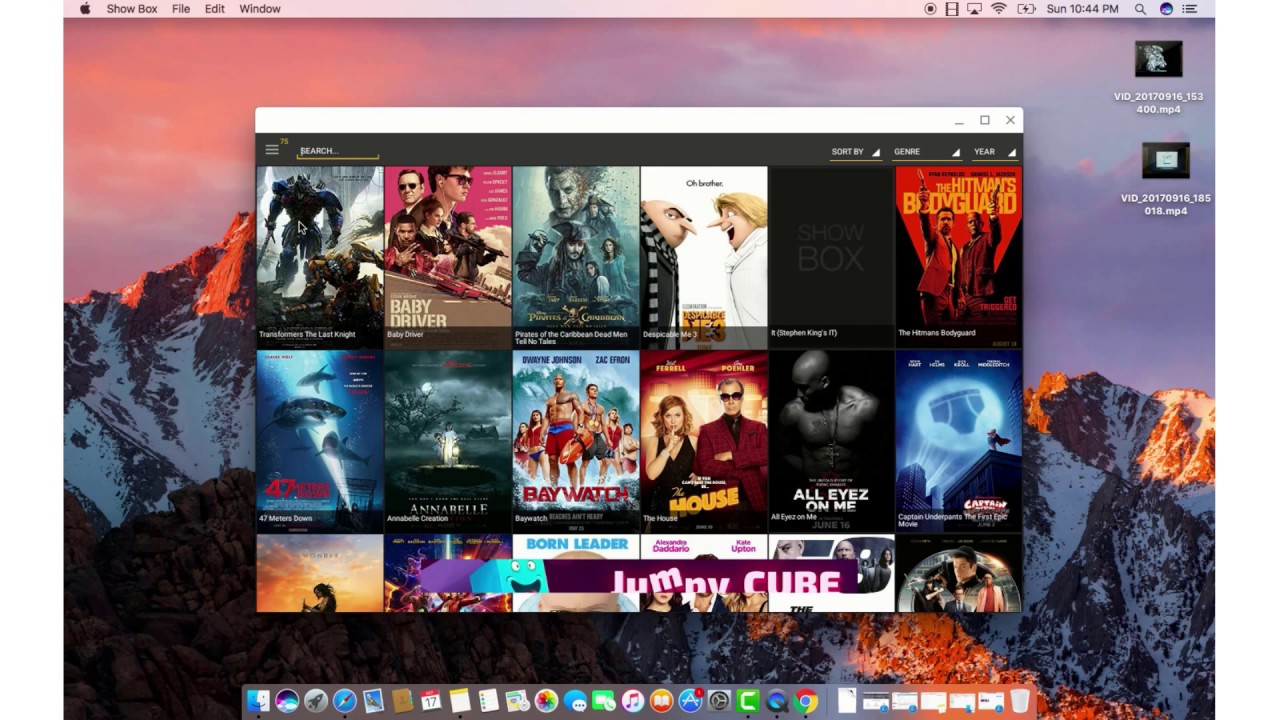Launch Photos from the dock

click(x=546, y=701)
